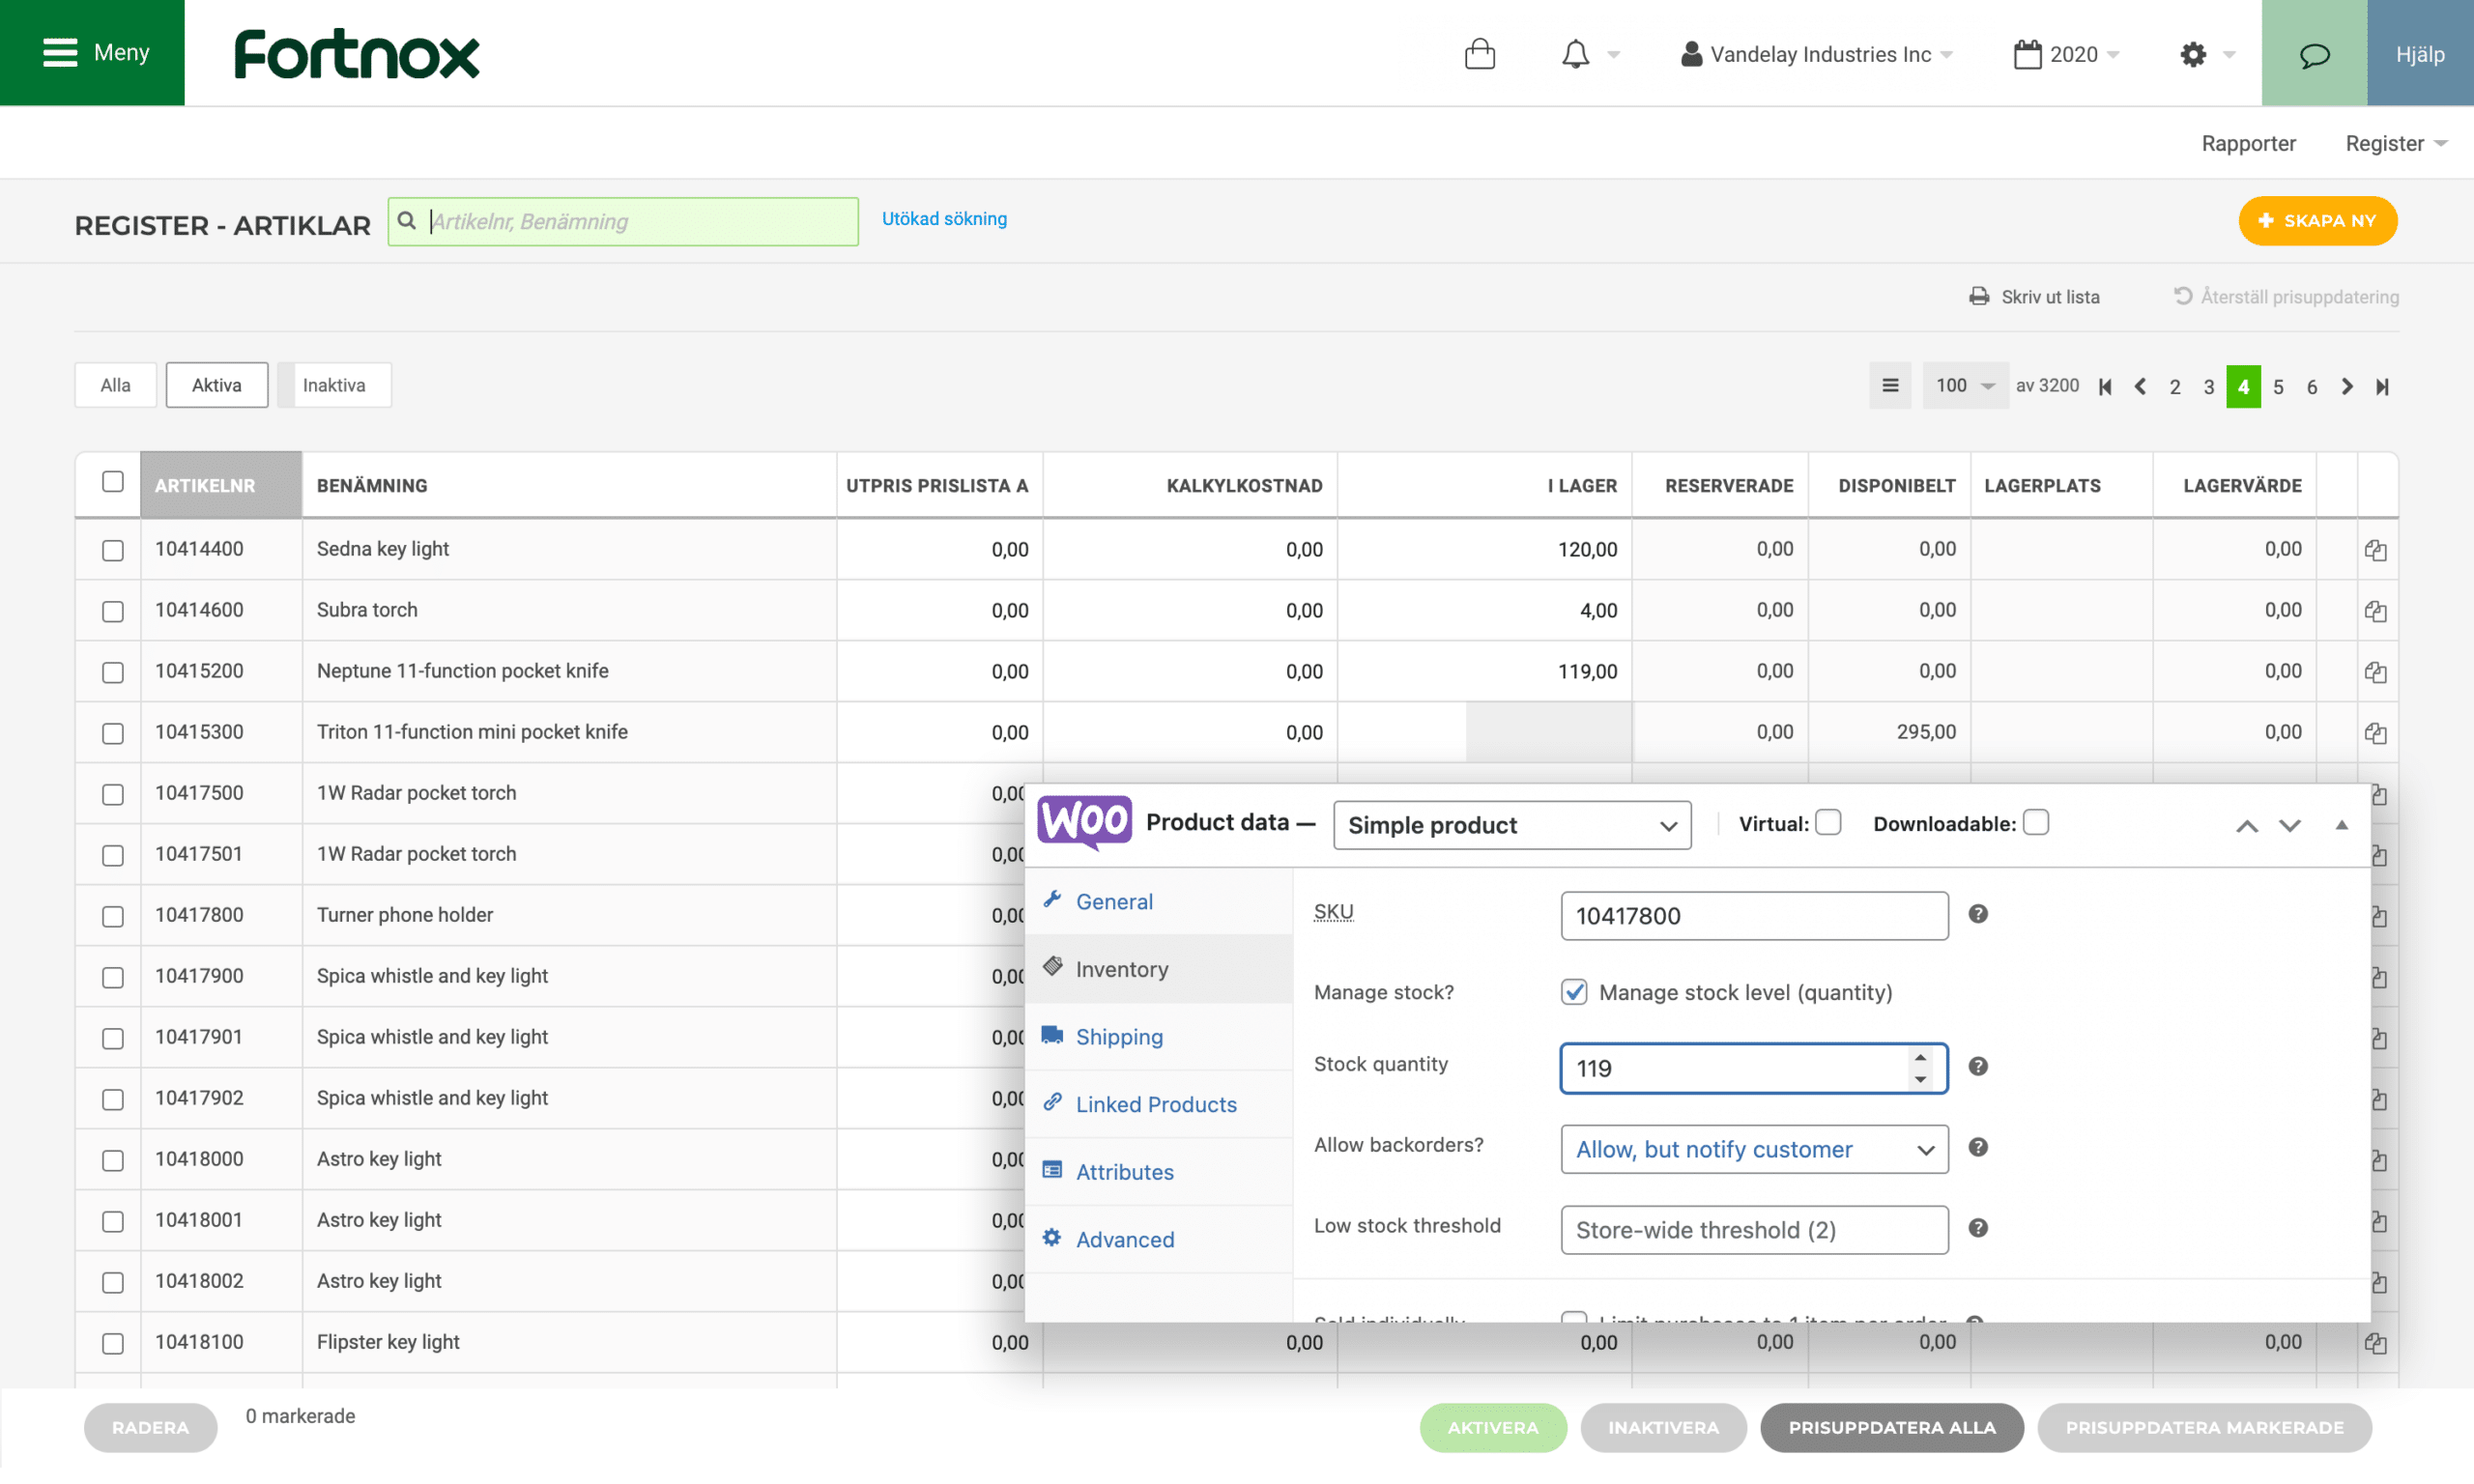Jump to last page of articles
The height and width of the screenshot is (1484, 2474).
[x=2382, y=387]
